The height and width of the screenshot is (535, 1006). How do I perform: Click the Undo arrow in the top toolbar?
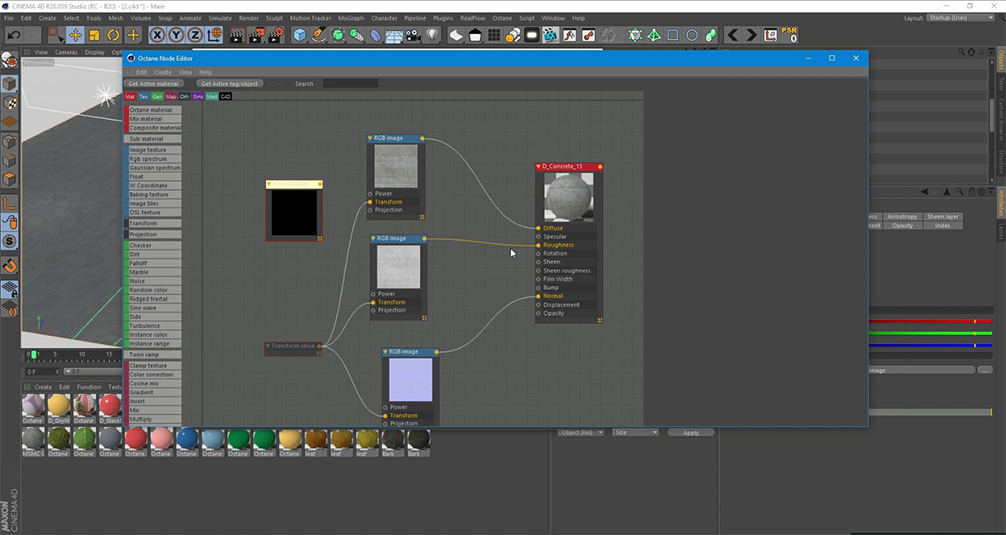tap(13, 35)
